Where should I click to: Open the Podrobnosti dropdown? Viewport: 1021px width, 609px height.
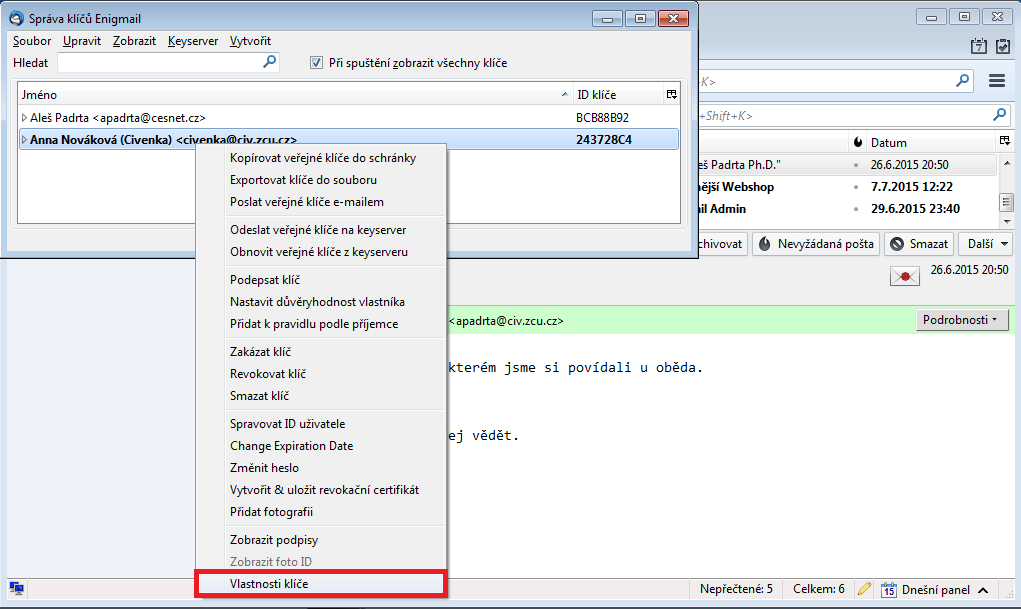961,320
